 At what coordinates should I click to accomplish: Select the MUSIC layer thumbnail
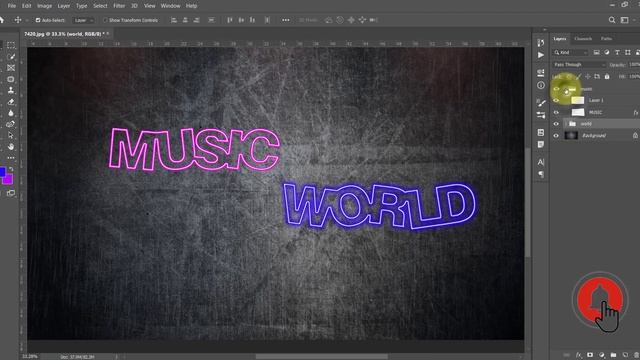point(578,112)
